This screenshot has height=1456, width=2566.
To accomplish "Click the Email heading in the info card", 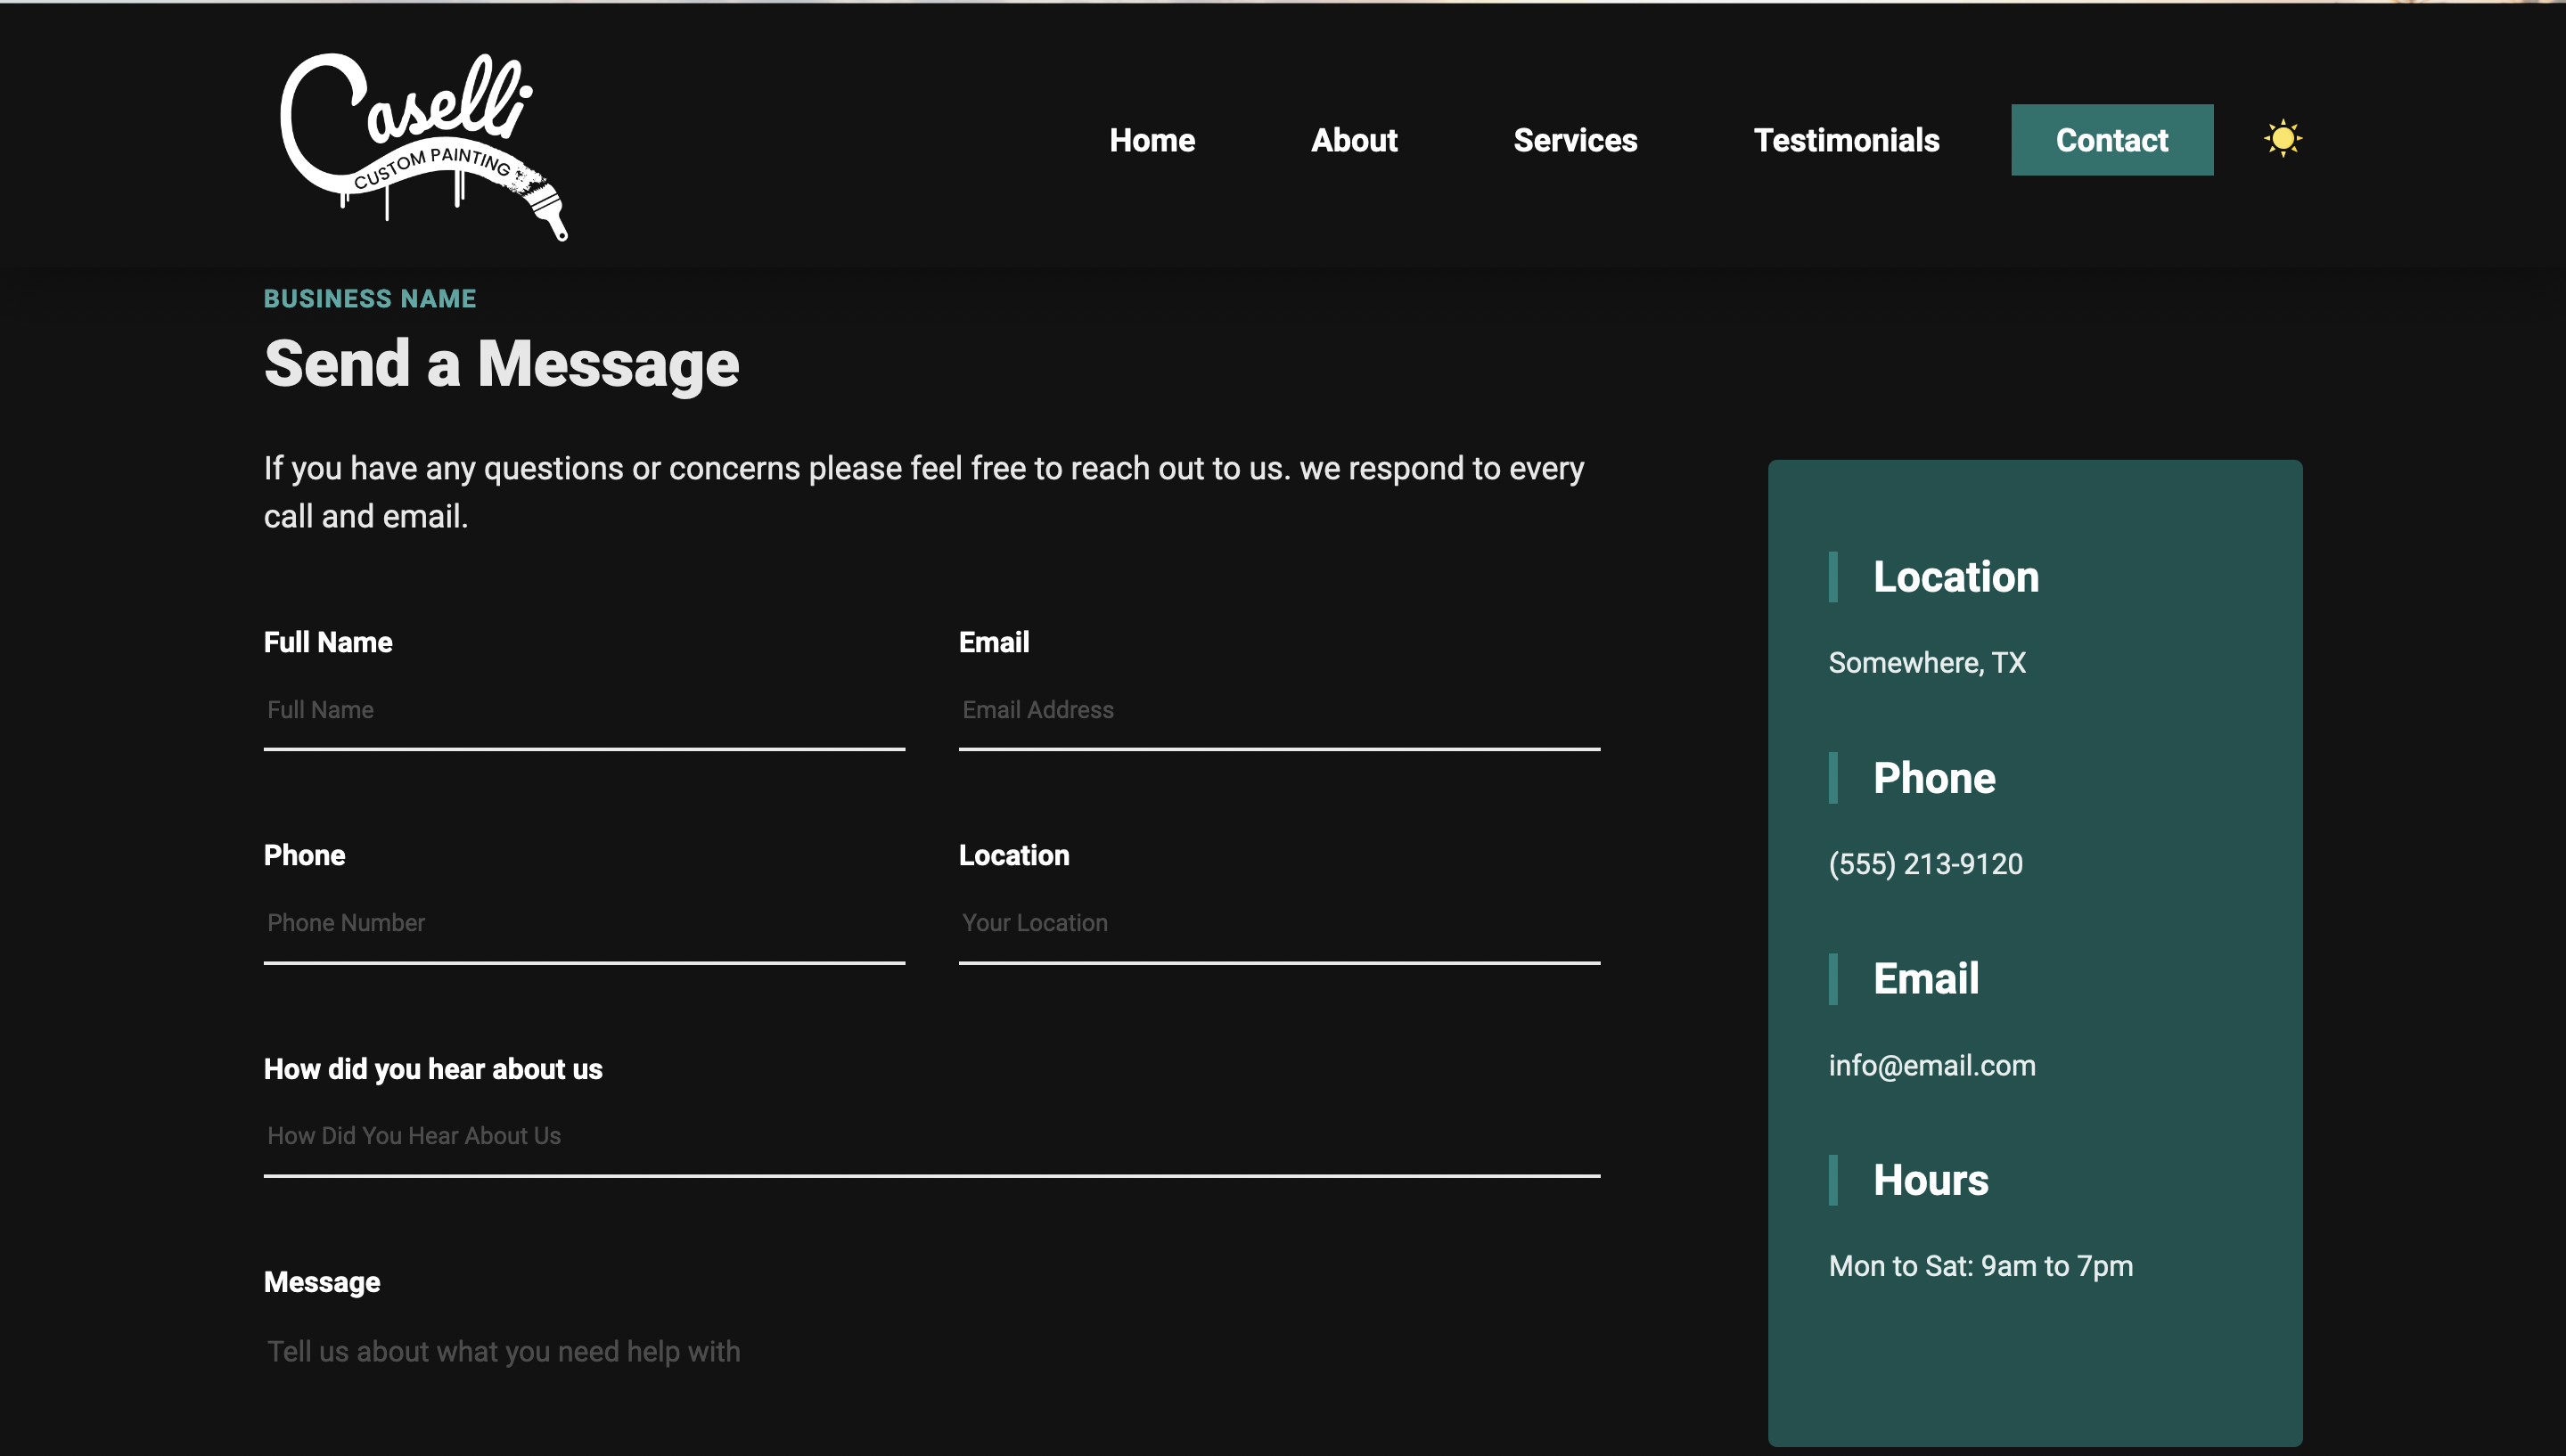I will coord(1925,979).
